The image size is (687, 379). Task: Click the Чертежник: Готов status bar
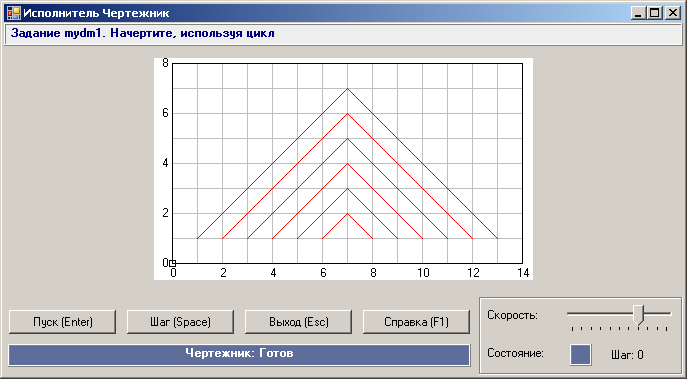pyautogui.click(x=239, y=354)
